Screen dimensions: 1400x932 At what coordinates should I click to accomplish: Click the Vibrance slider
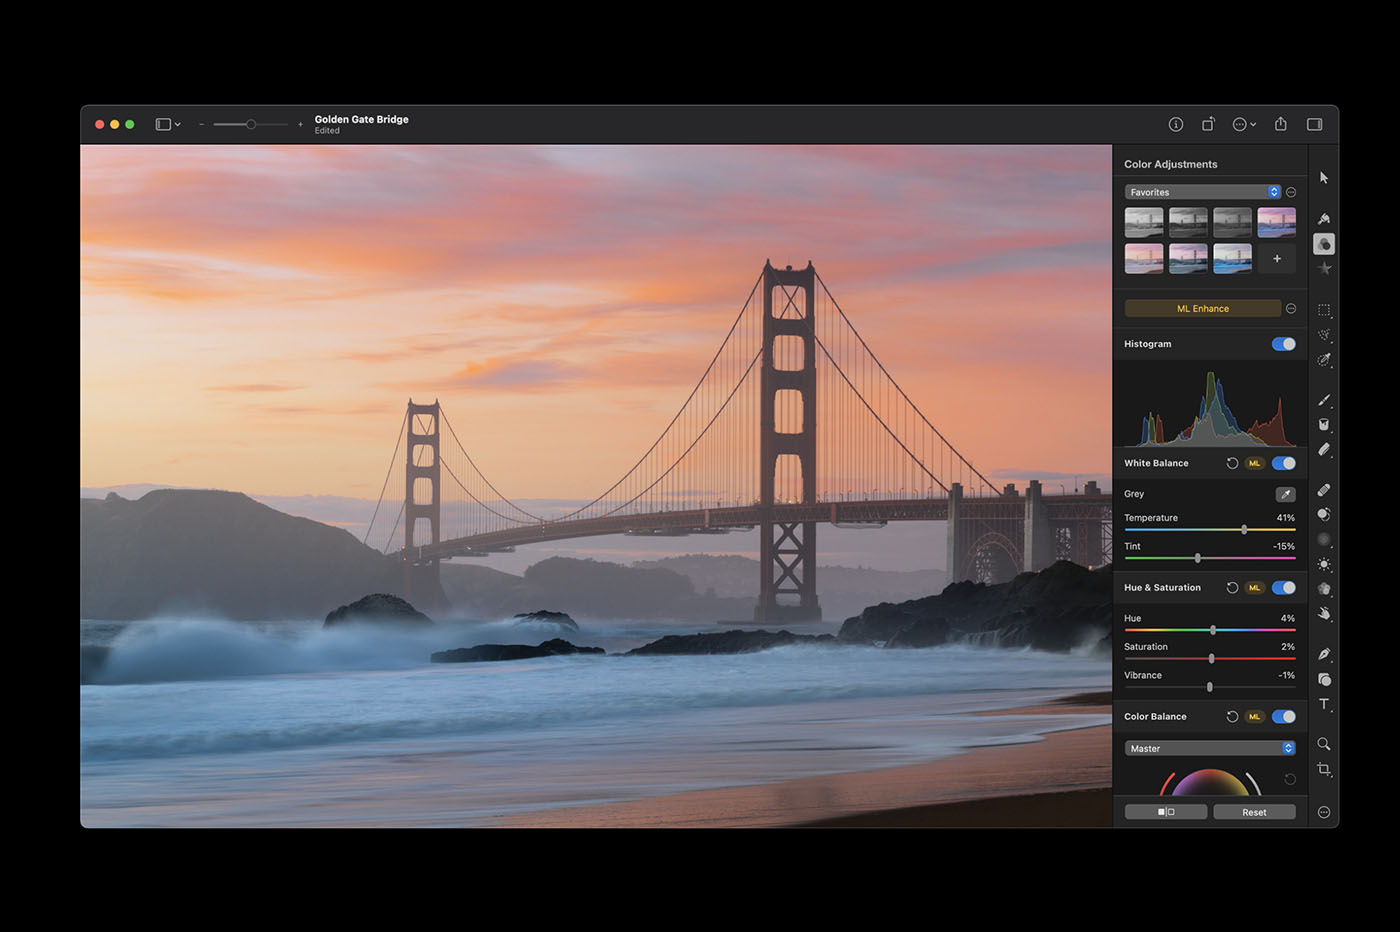coord(1210,687)
